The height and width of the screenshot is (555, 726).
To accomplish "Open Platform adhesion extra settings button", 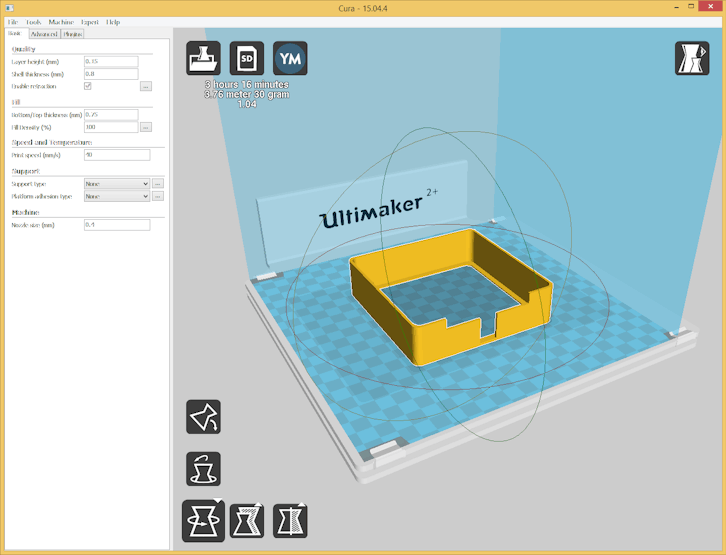I will (x=158, y=196).
